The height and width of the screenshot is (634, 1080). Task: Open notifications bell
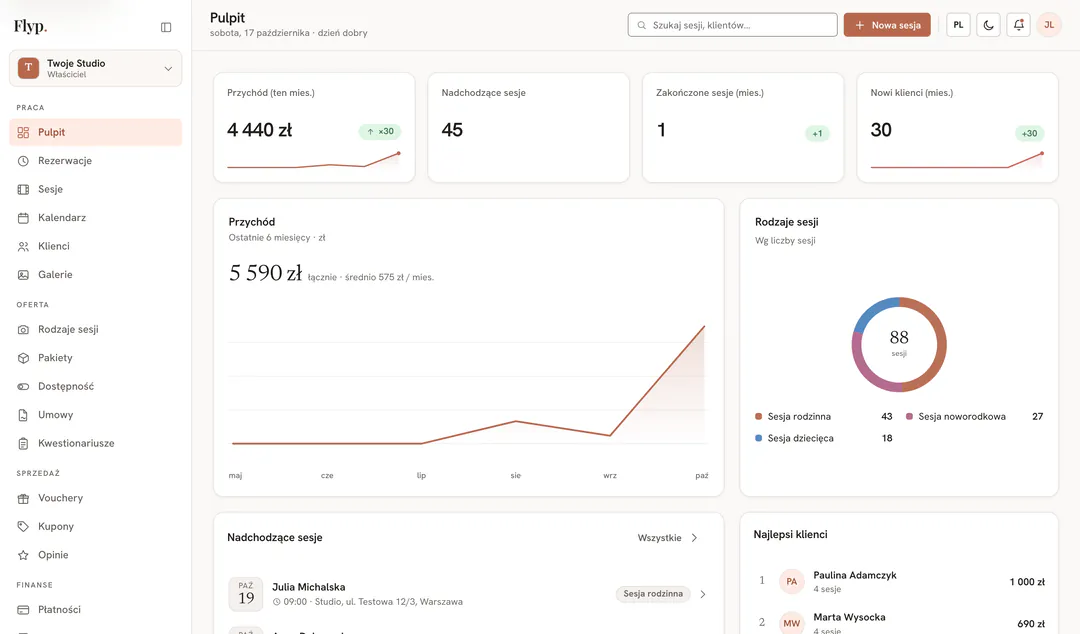tap(1019, 25)
